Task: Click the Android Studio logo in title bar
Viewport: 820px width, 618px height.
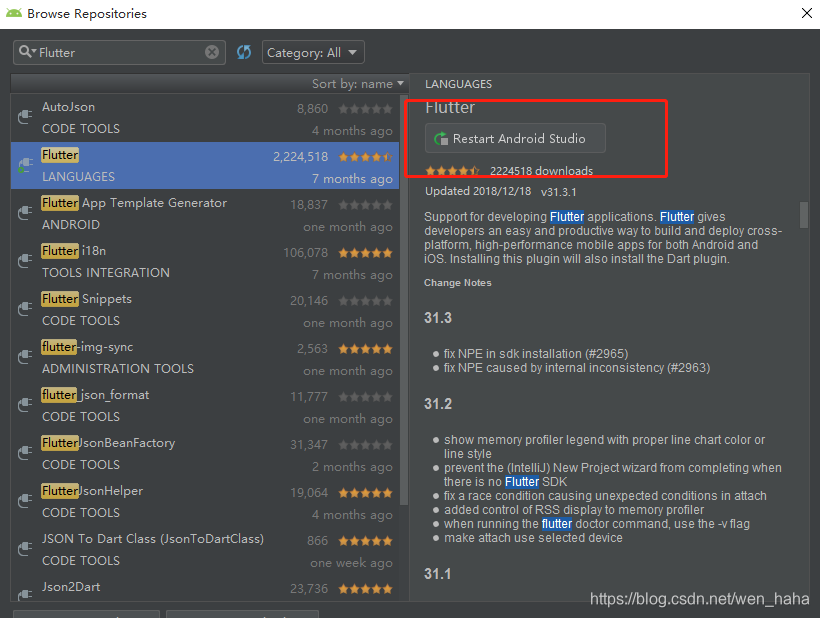Action: [14, 13]
